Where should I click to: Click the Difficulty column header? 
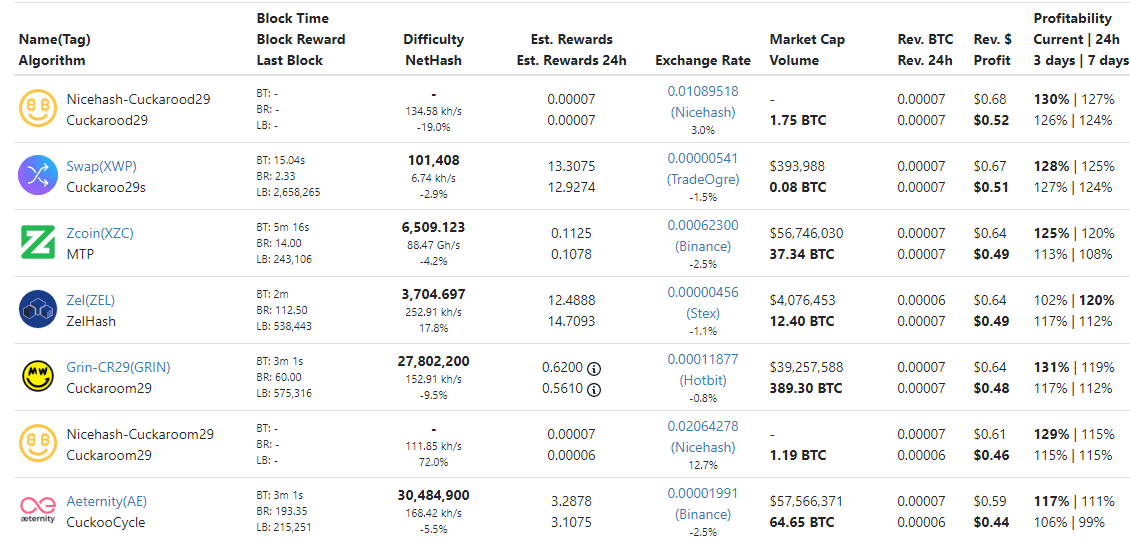[x=433, y=40]
